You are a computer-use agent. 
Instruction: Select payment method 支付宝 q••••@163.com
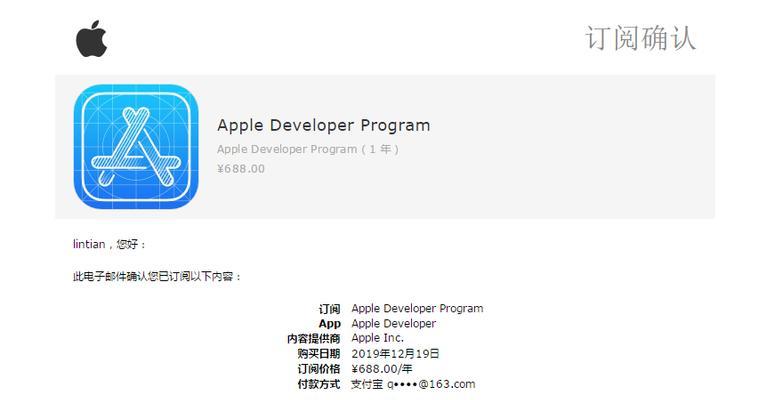coord(413,384)
